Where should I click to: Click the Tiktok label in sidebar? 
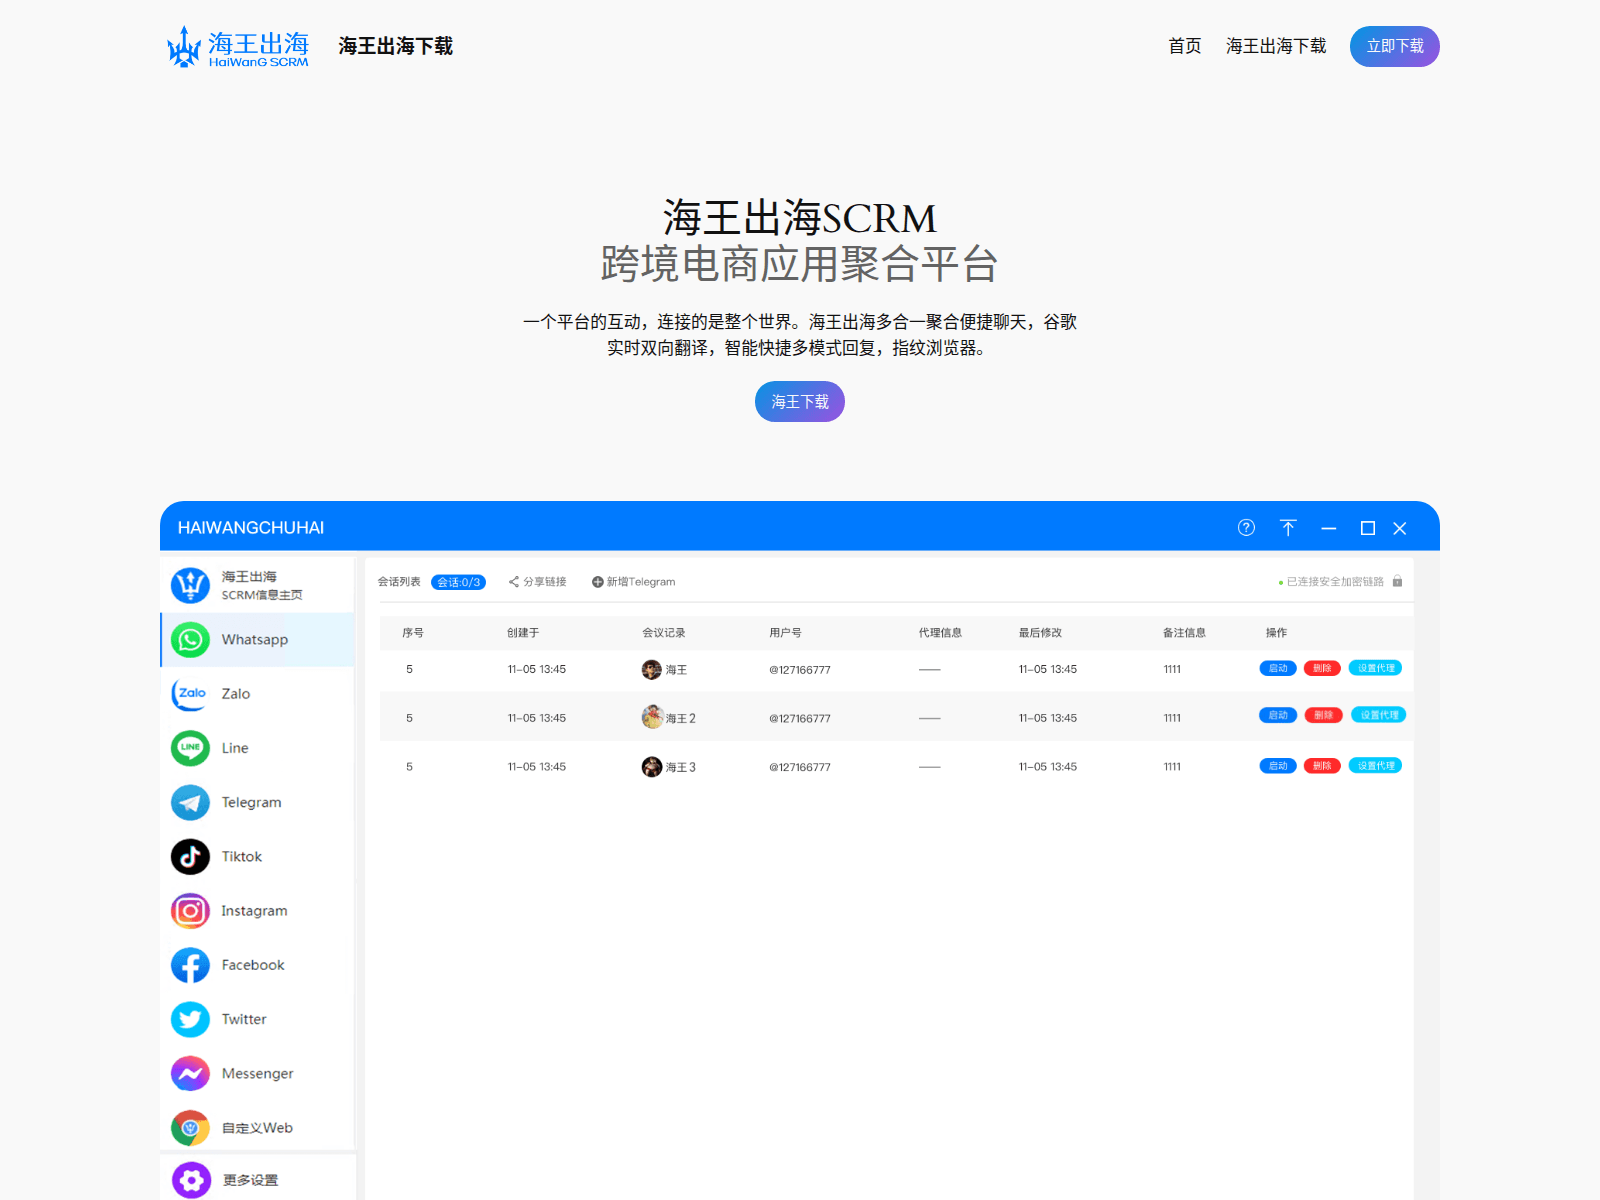coord(242,857)
